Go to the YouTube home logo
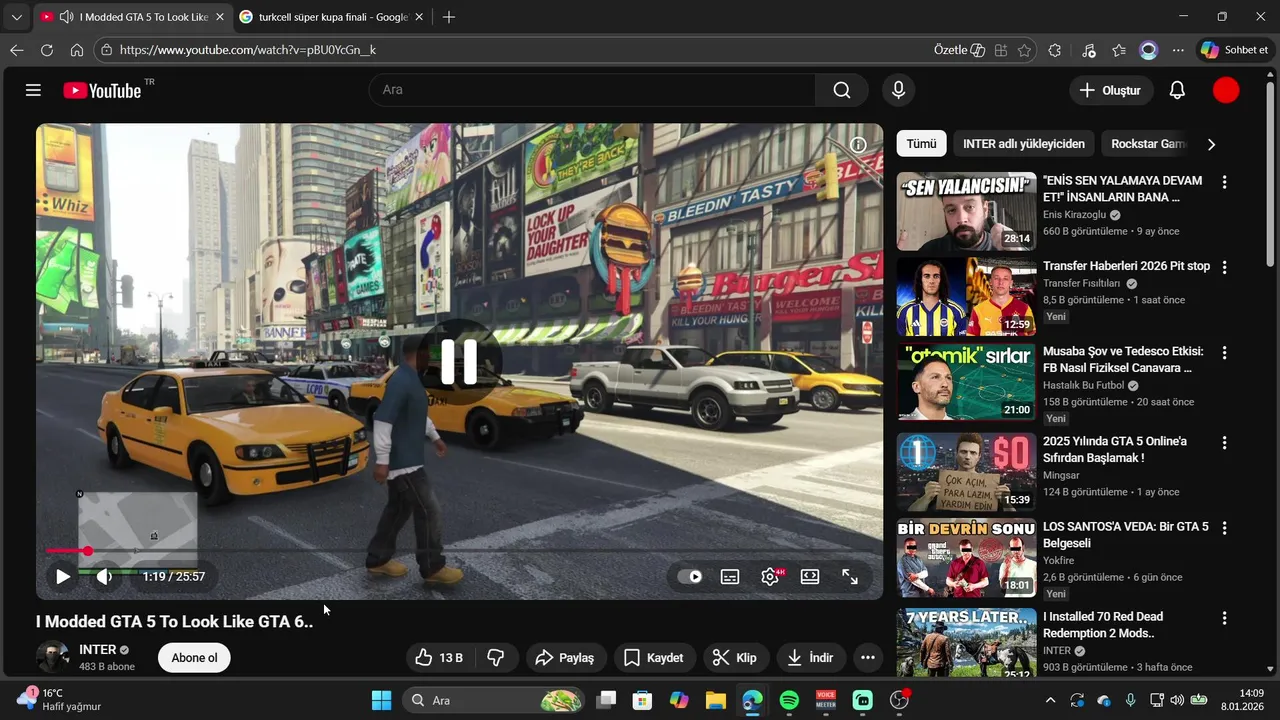1280x720 pixels. tap(103, 90)
